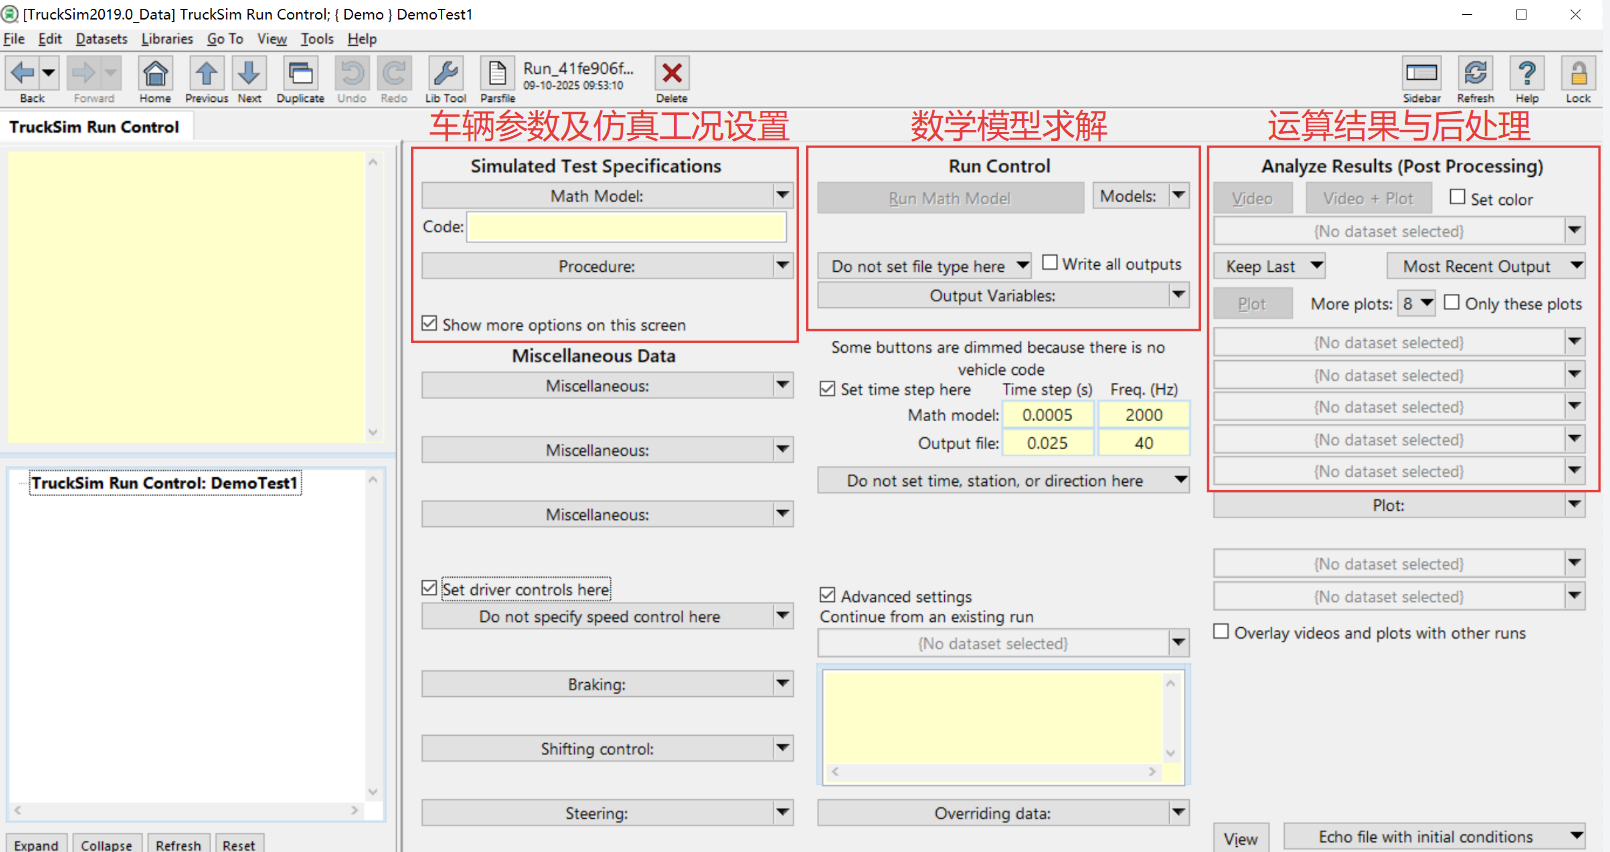Click the TruckSim Run Control tab
Viewport: 1610px width, 852px height.
95,127
